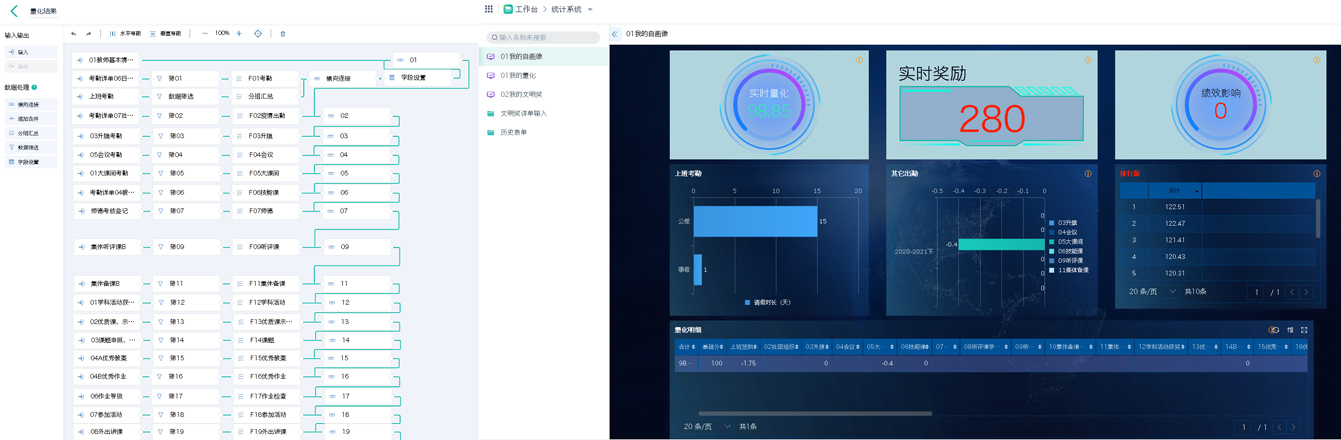Go back with the arrow beside 量化结果
The width and height of the screenshot is (1341, 440).
(14, 11)
